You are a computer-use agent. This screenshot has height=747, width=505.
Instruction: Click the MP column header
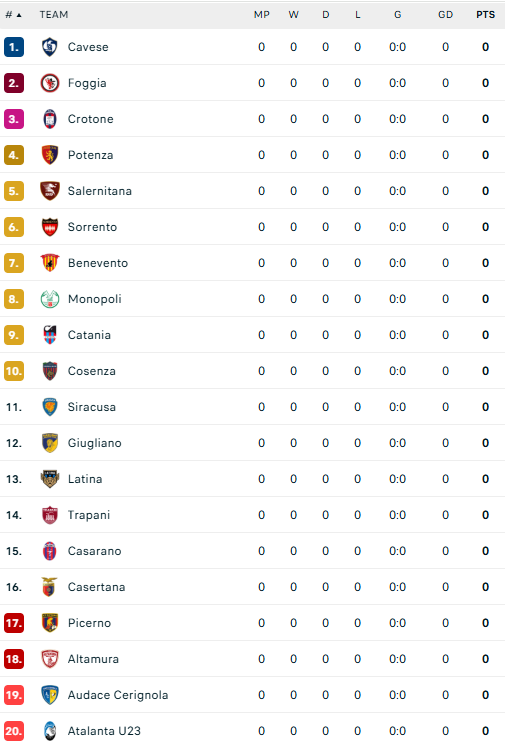point(262,15)
